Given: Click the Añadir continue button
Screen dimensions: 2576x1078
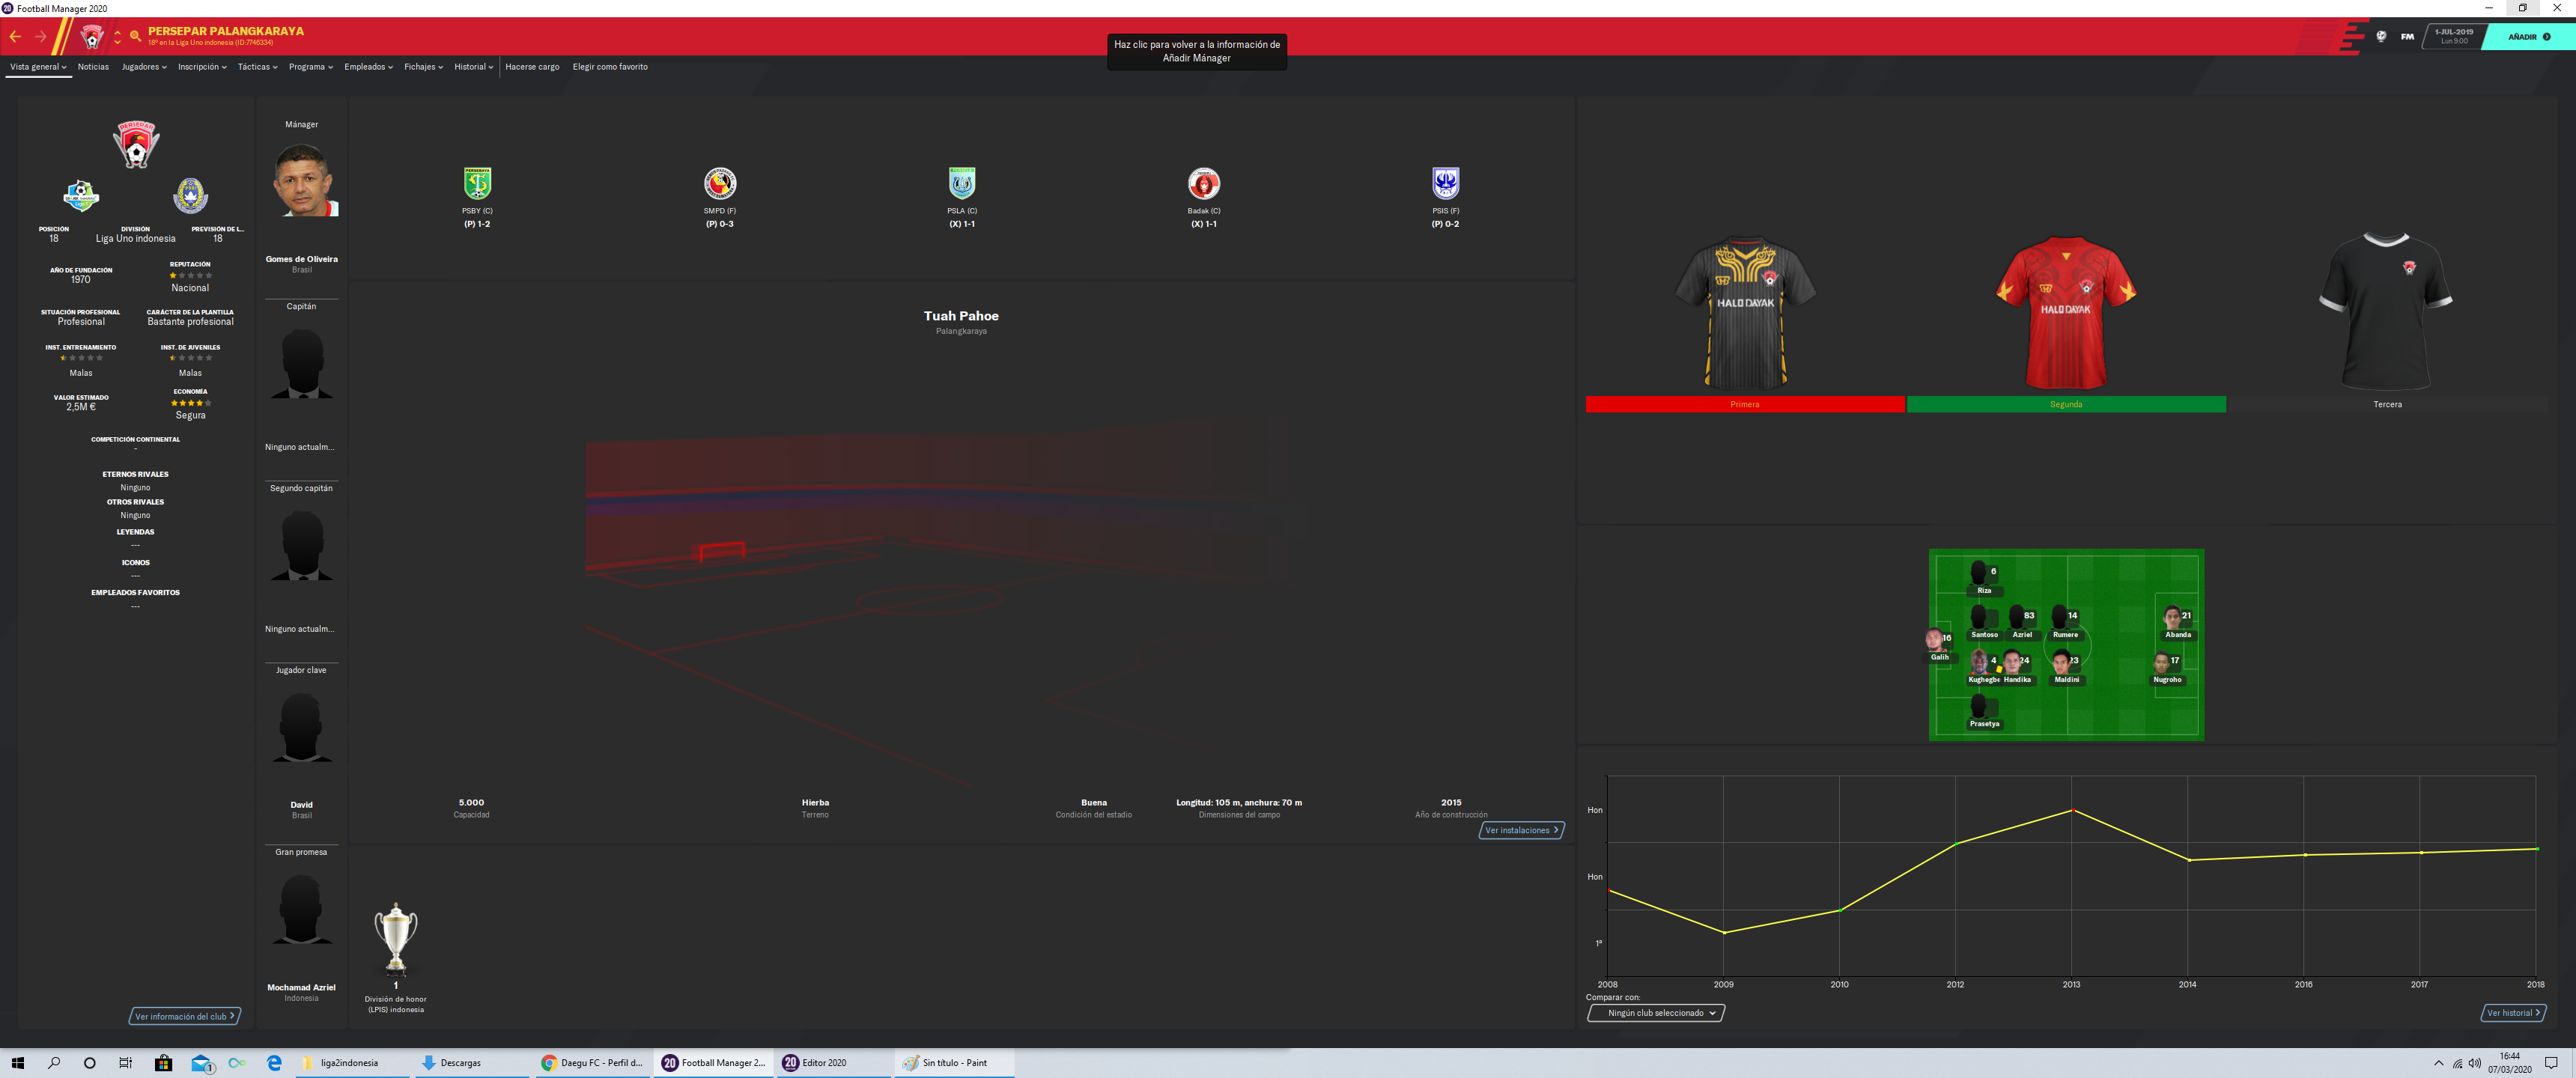Looking at the screenshot, I should click(2529, 37).
